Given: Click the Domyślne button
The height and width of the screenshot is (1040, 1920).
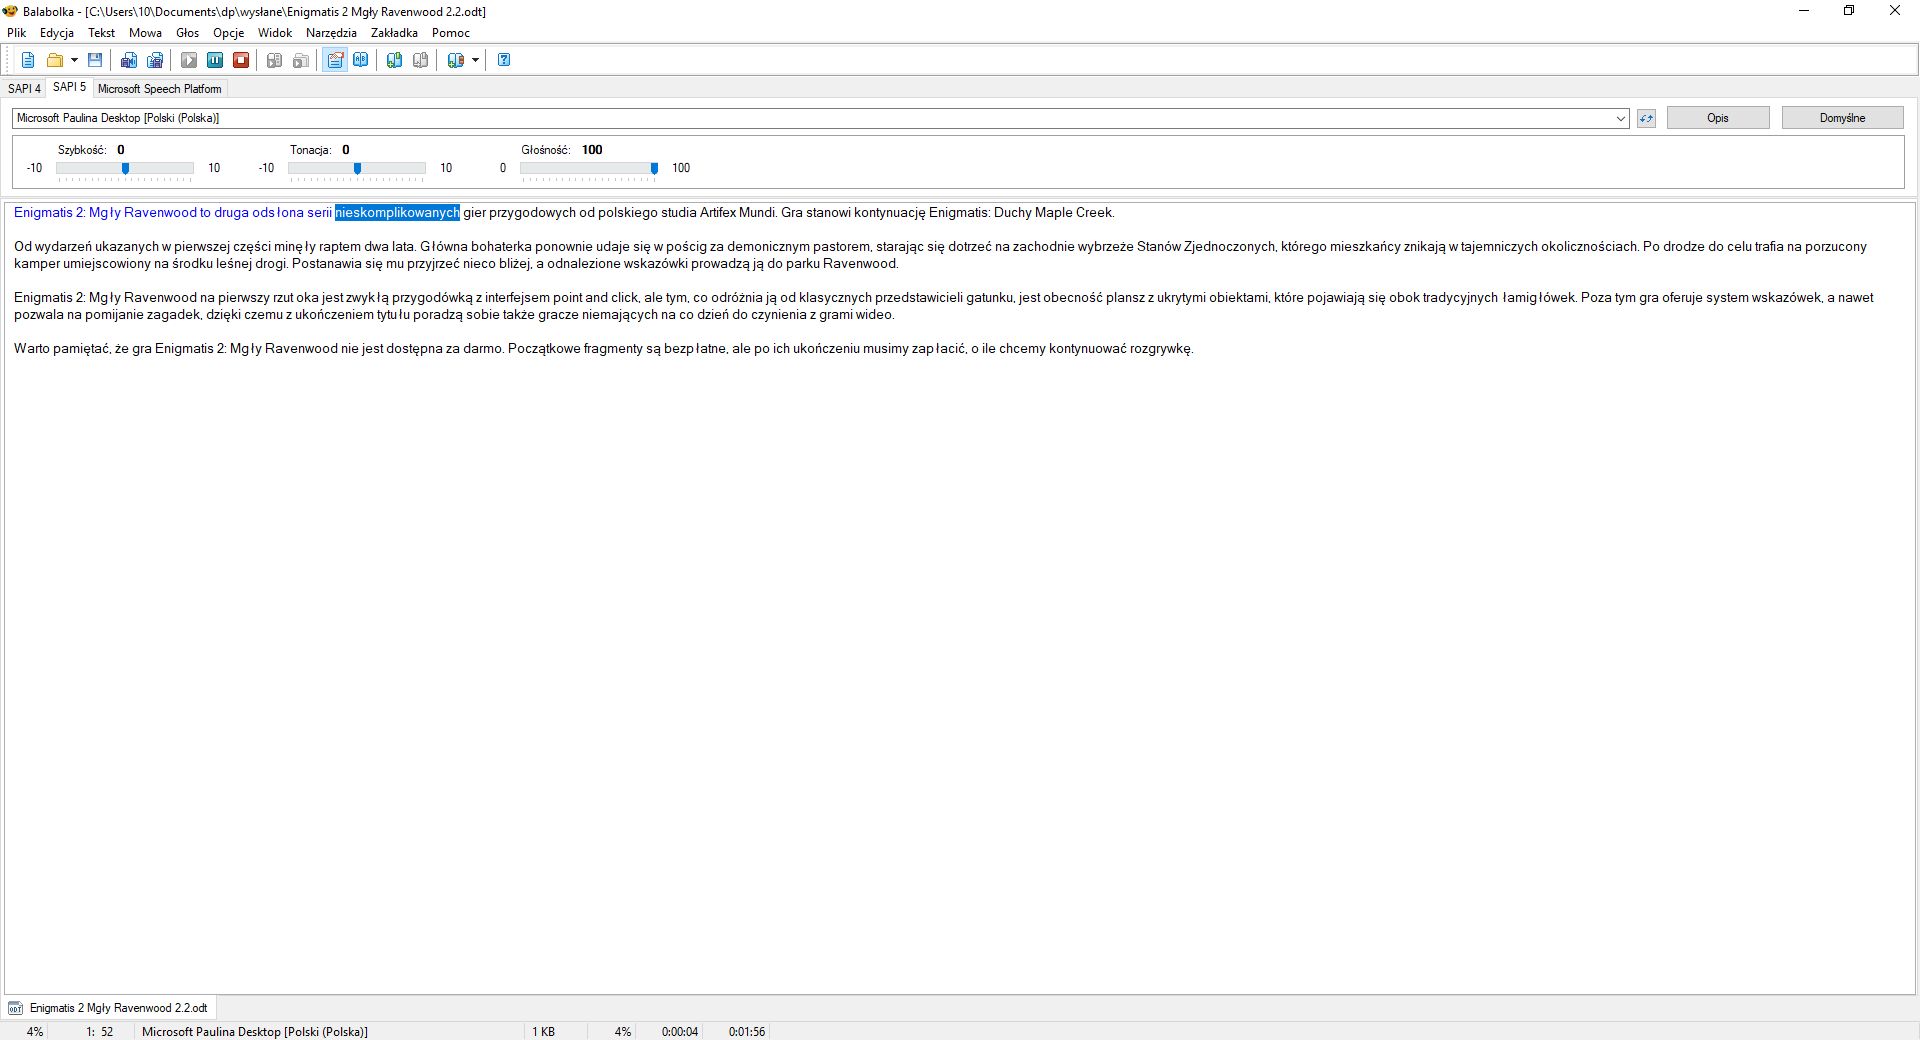Looking at the screenshot, I should tap(1842, 118).
